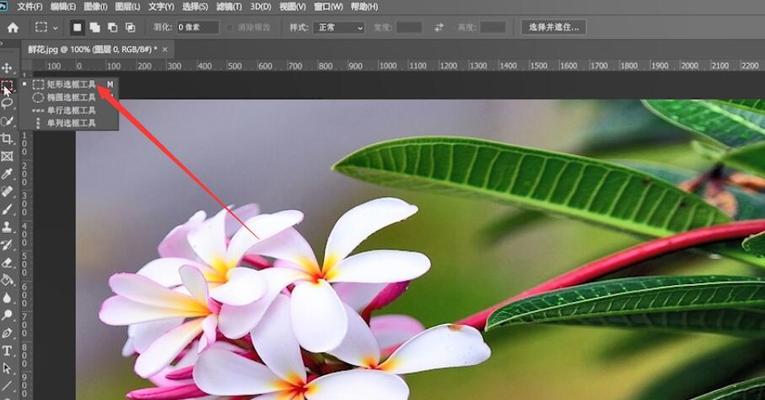Open the 图像(I) menu
765x400 pixels.
coord(95,7)
